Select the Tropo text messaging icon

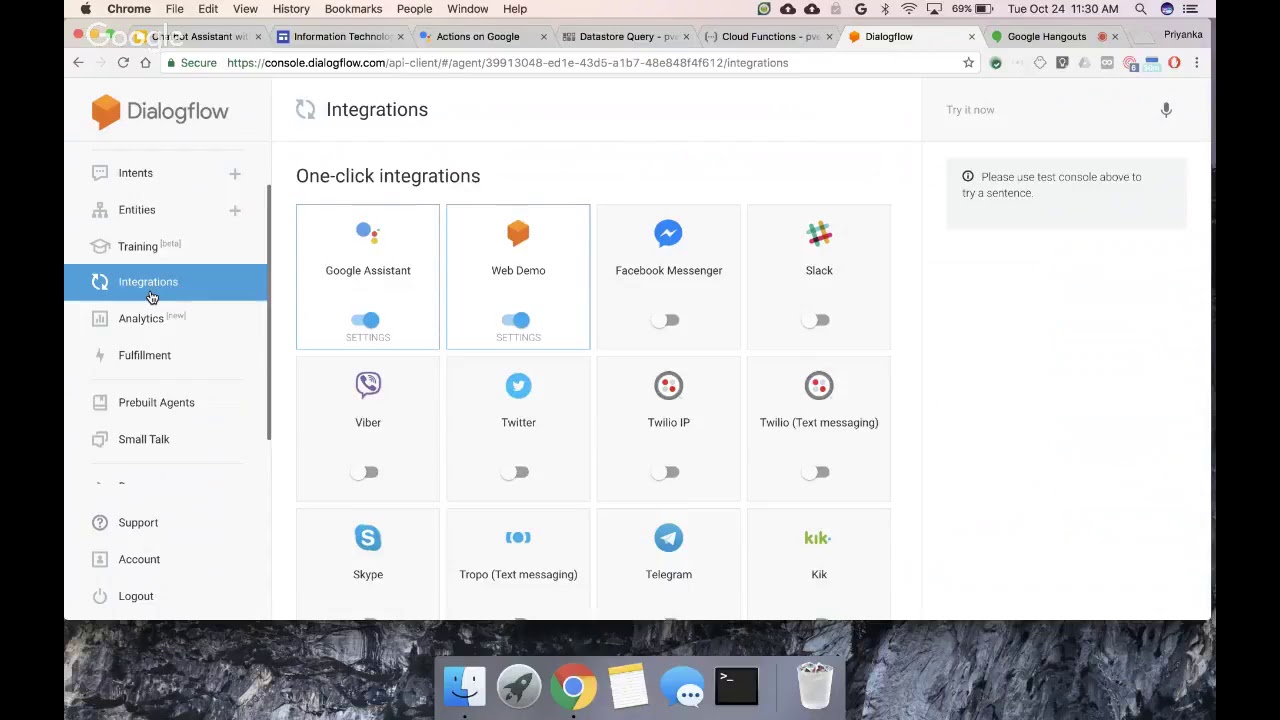[x=518, y=537]
